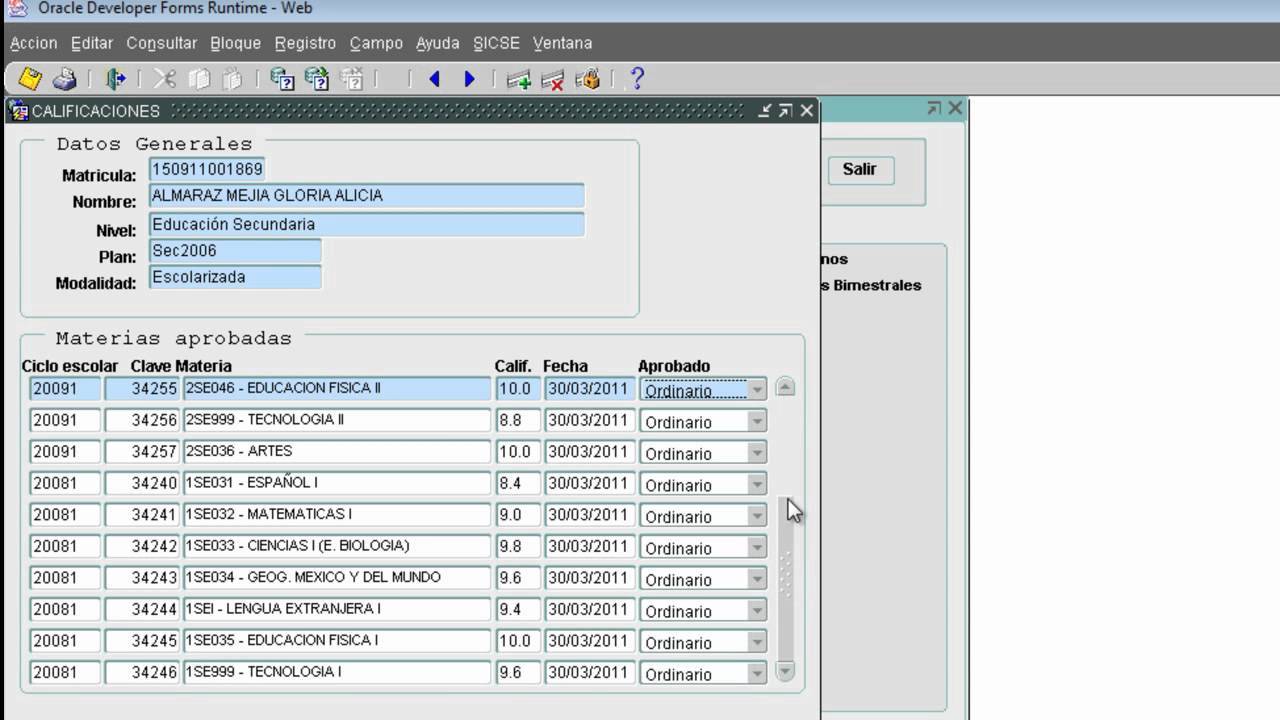1280x720 pixels.
Task: Open the SICSE menu
Action: (x=496, y=43)
